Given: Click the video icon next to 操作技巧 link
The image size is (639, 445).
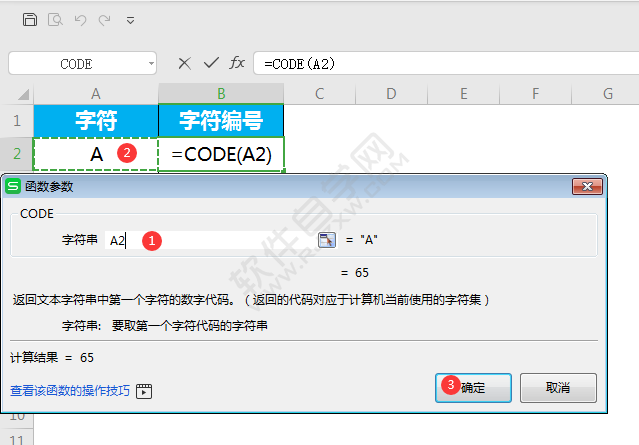Looking at the screenshot, I should click(144, 391).
